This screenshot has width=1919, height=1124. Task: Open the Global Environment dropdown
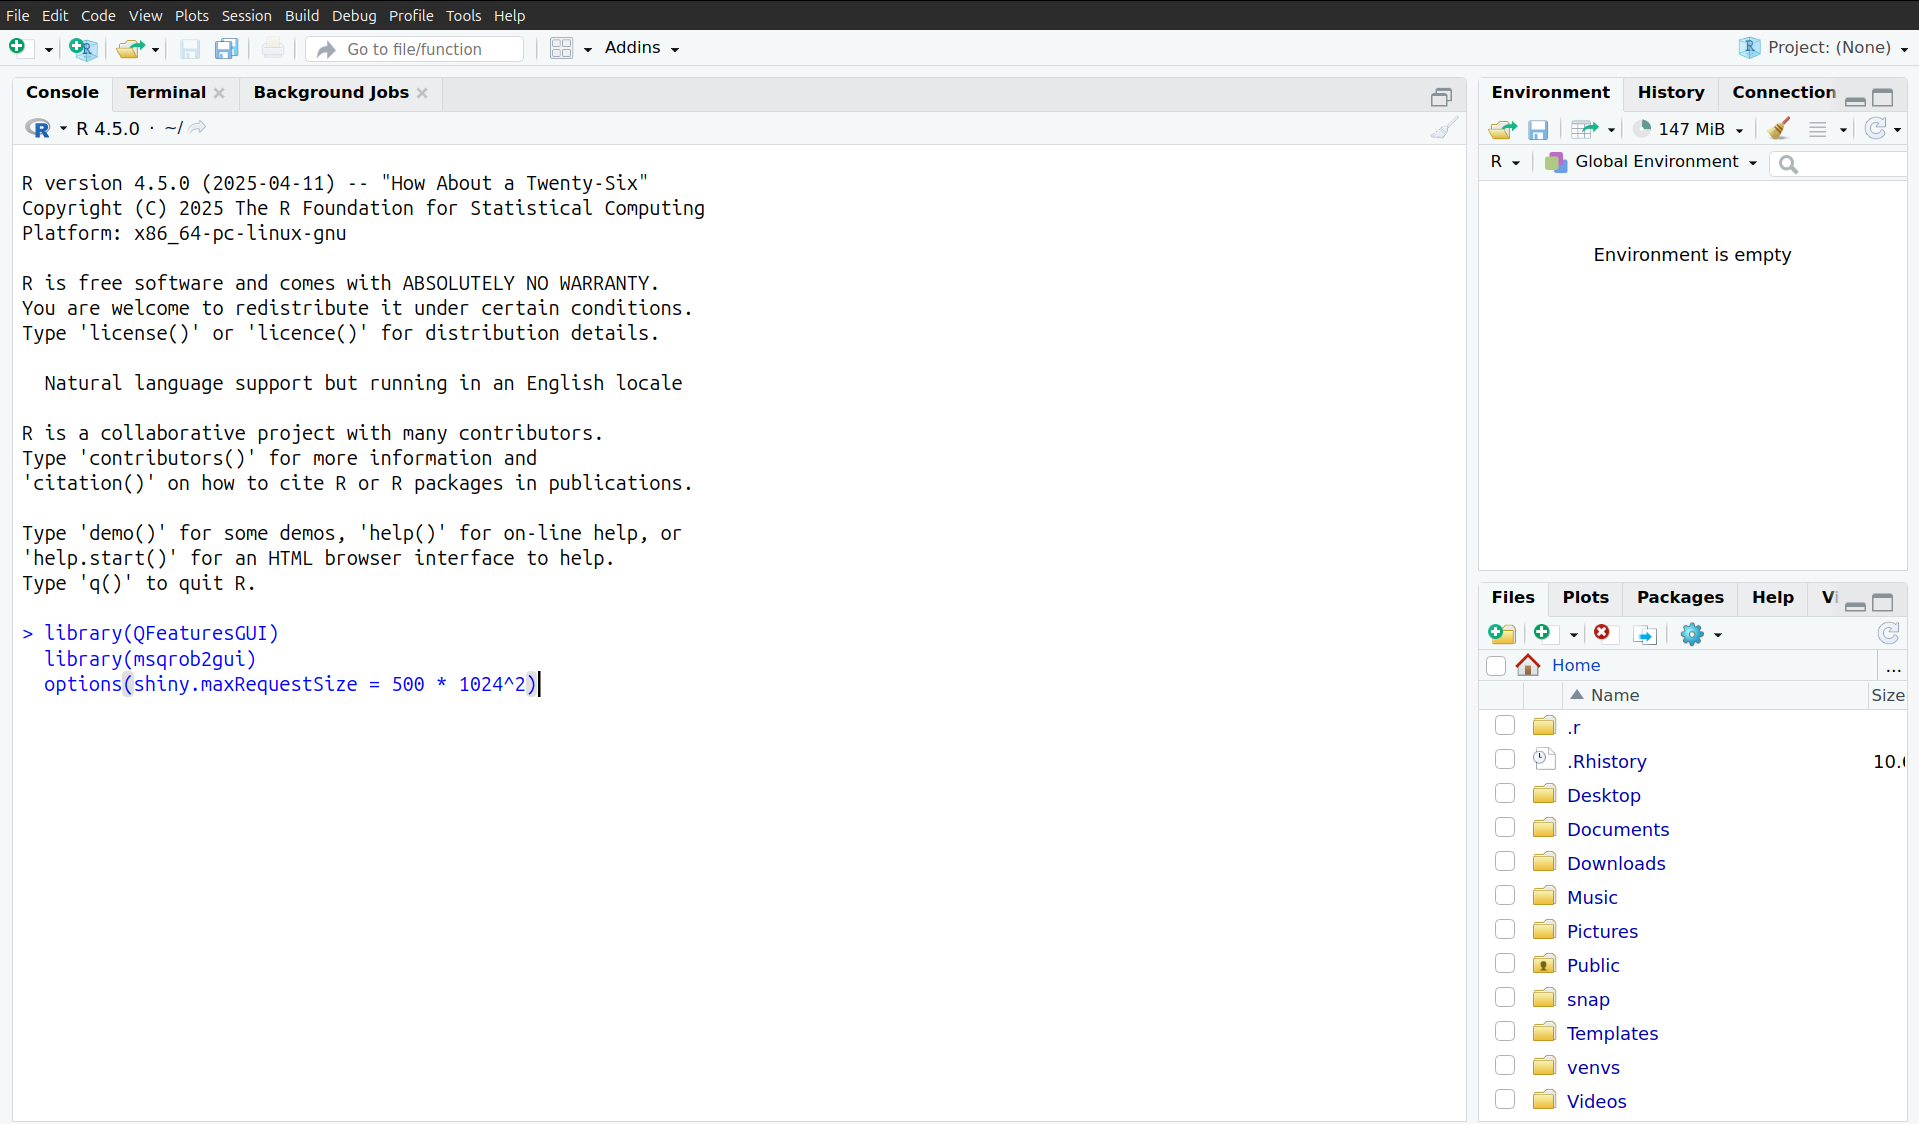click(1652, 162)
